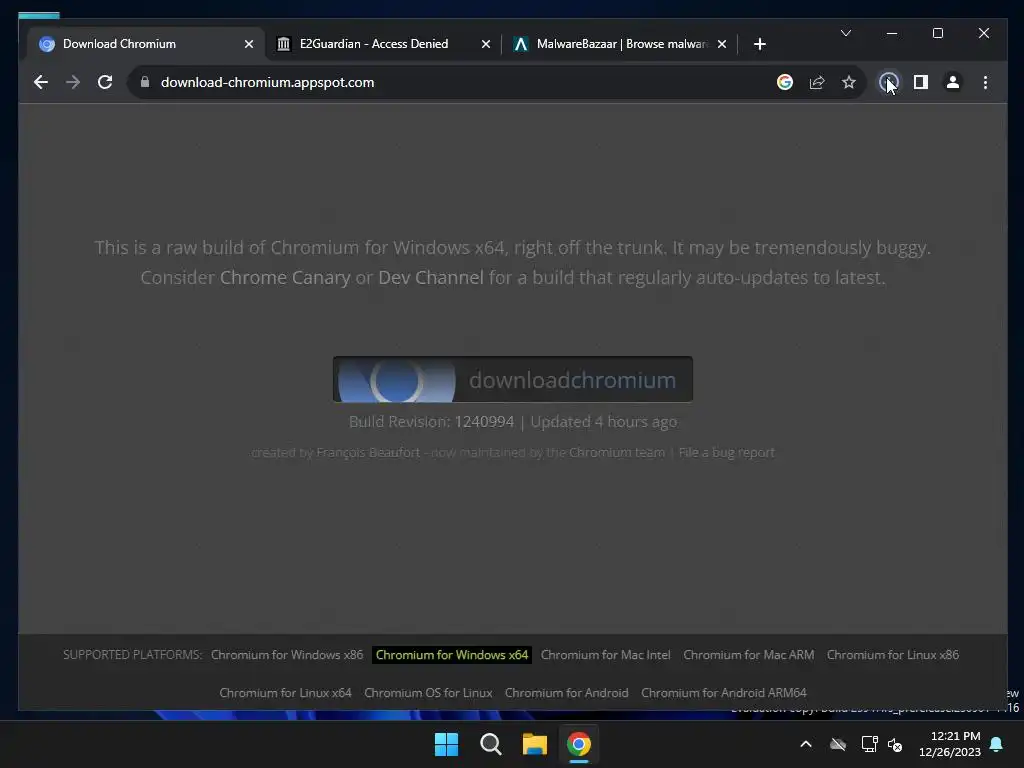Open the Google icon in the address bar
1024x768 pixels.
(785, 82)
